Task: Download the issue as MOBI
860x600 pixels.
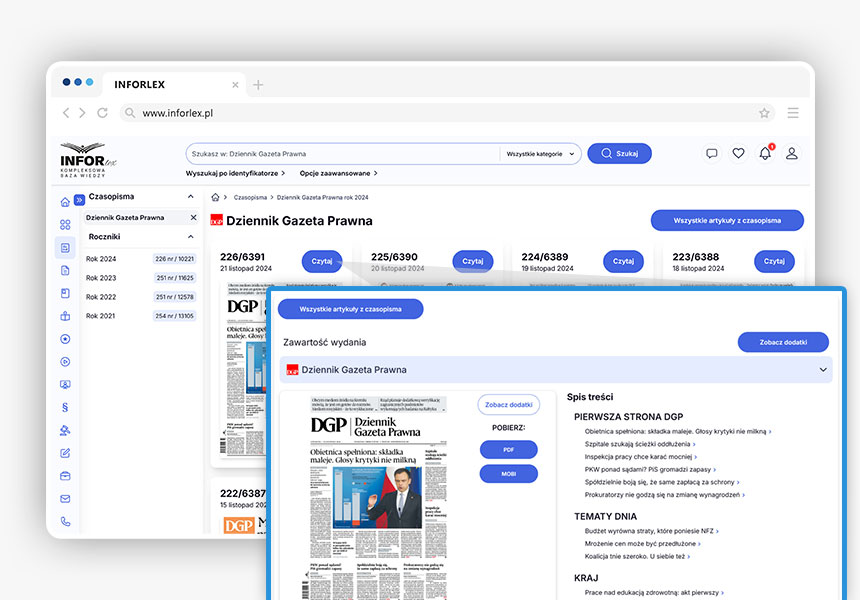Action: (x=508, y=474)
